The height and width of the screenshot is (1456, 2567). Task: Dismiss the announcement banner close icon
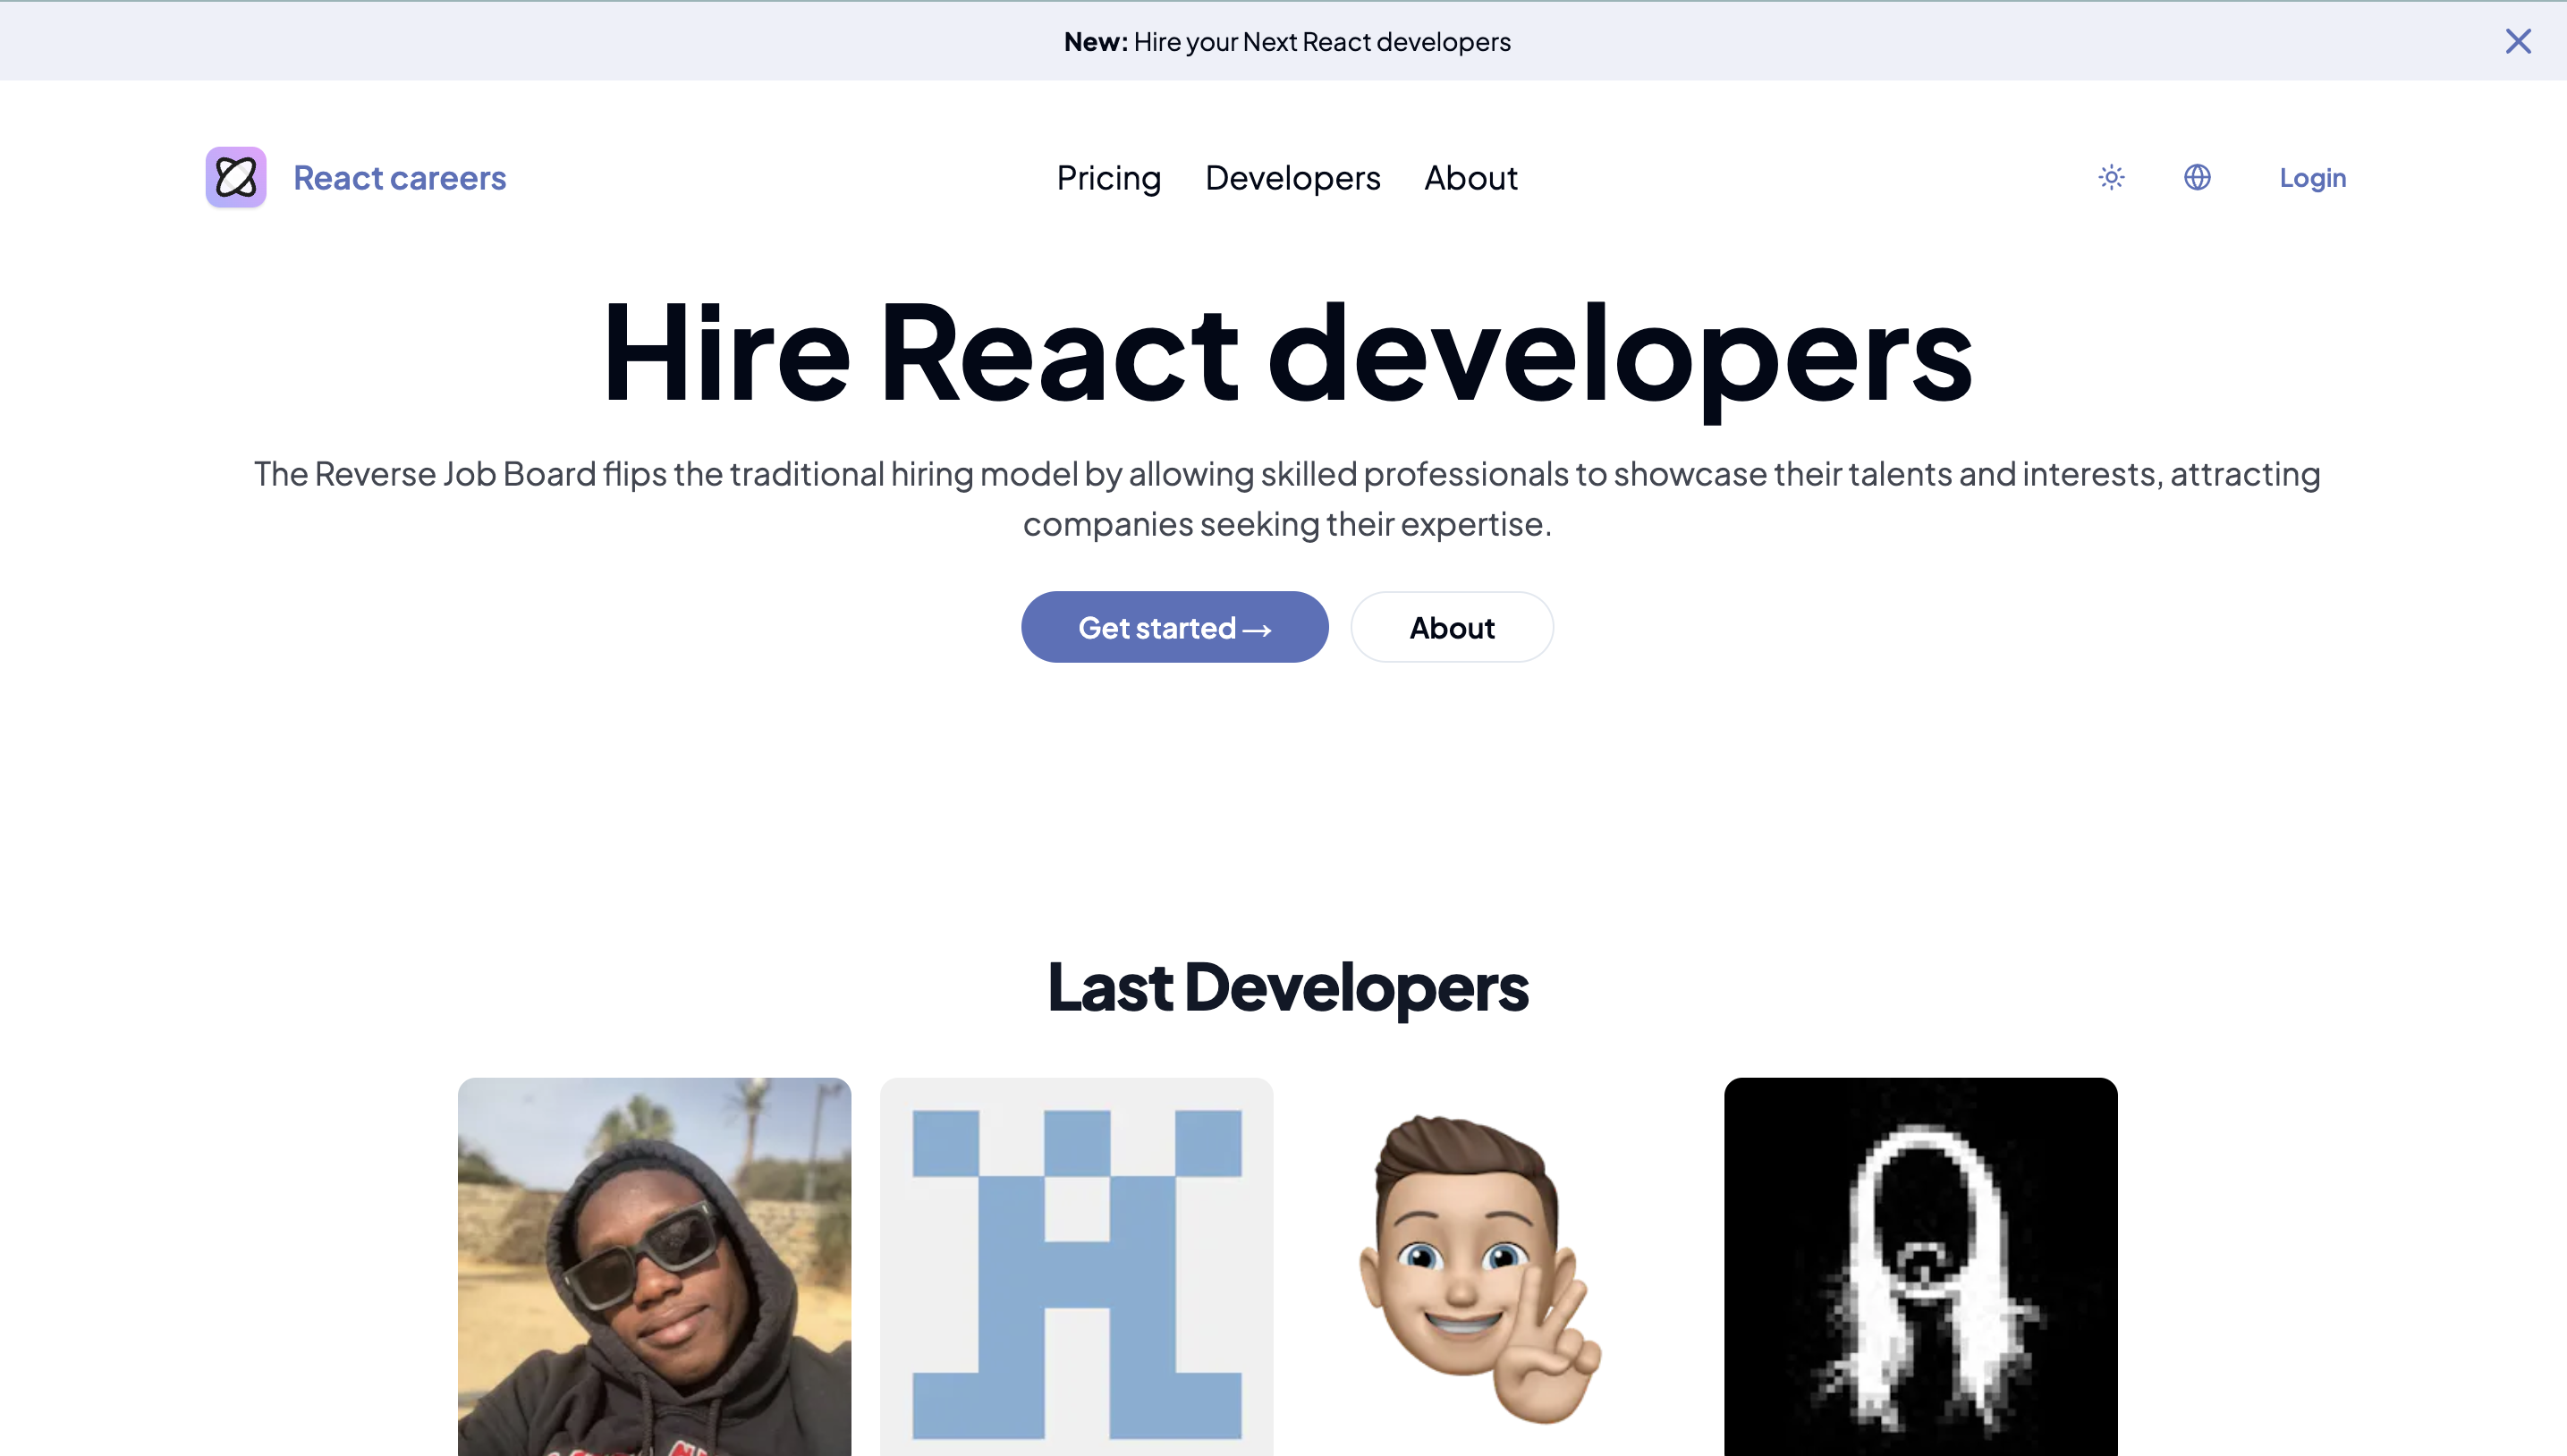(x=2520, y=40)
